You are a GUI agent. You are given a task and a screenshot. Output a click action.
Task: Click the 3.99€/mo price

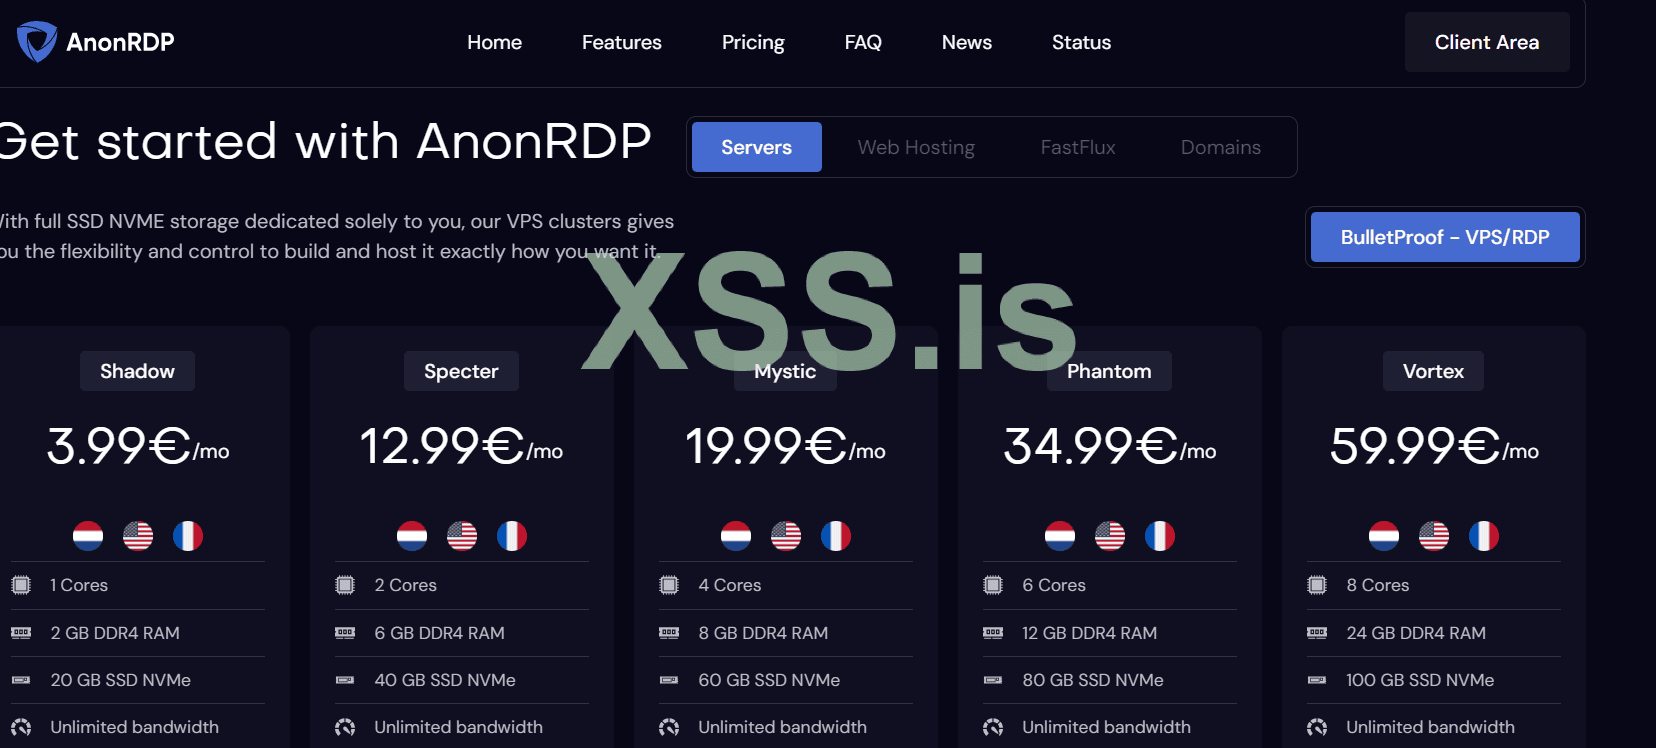(x=138, y=446)
